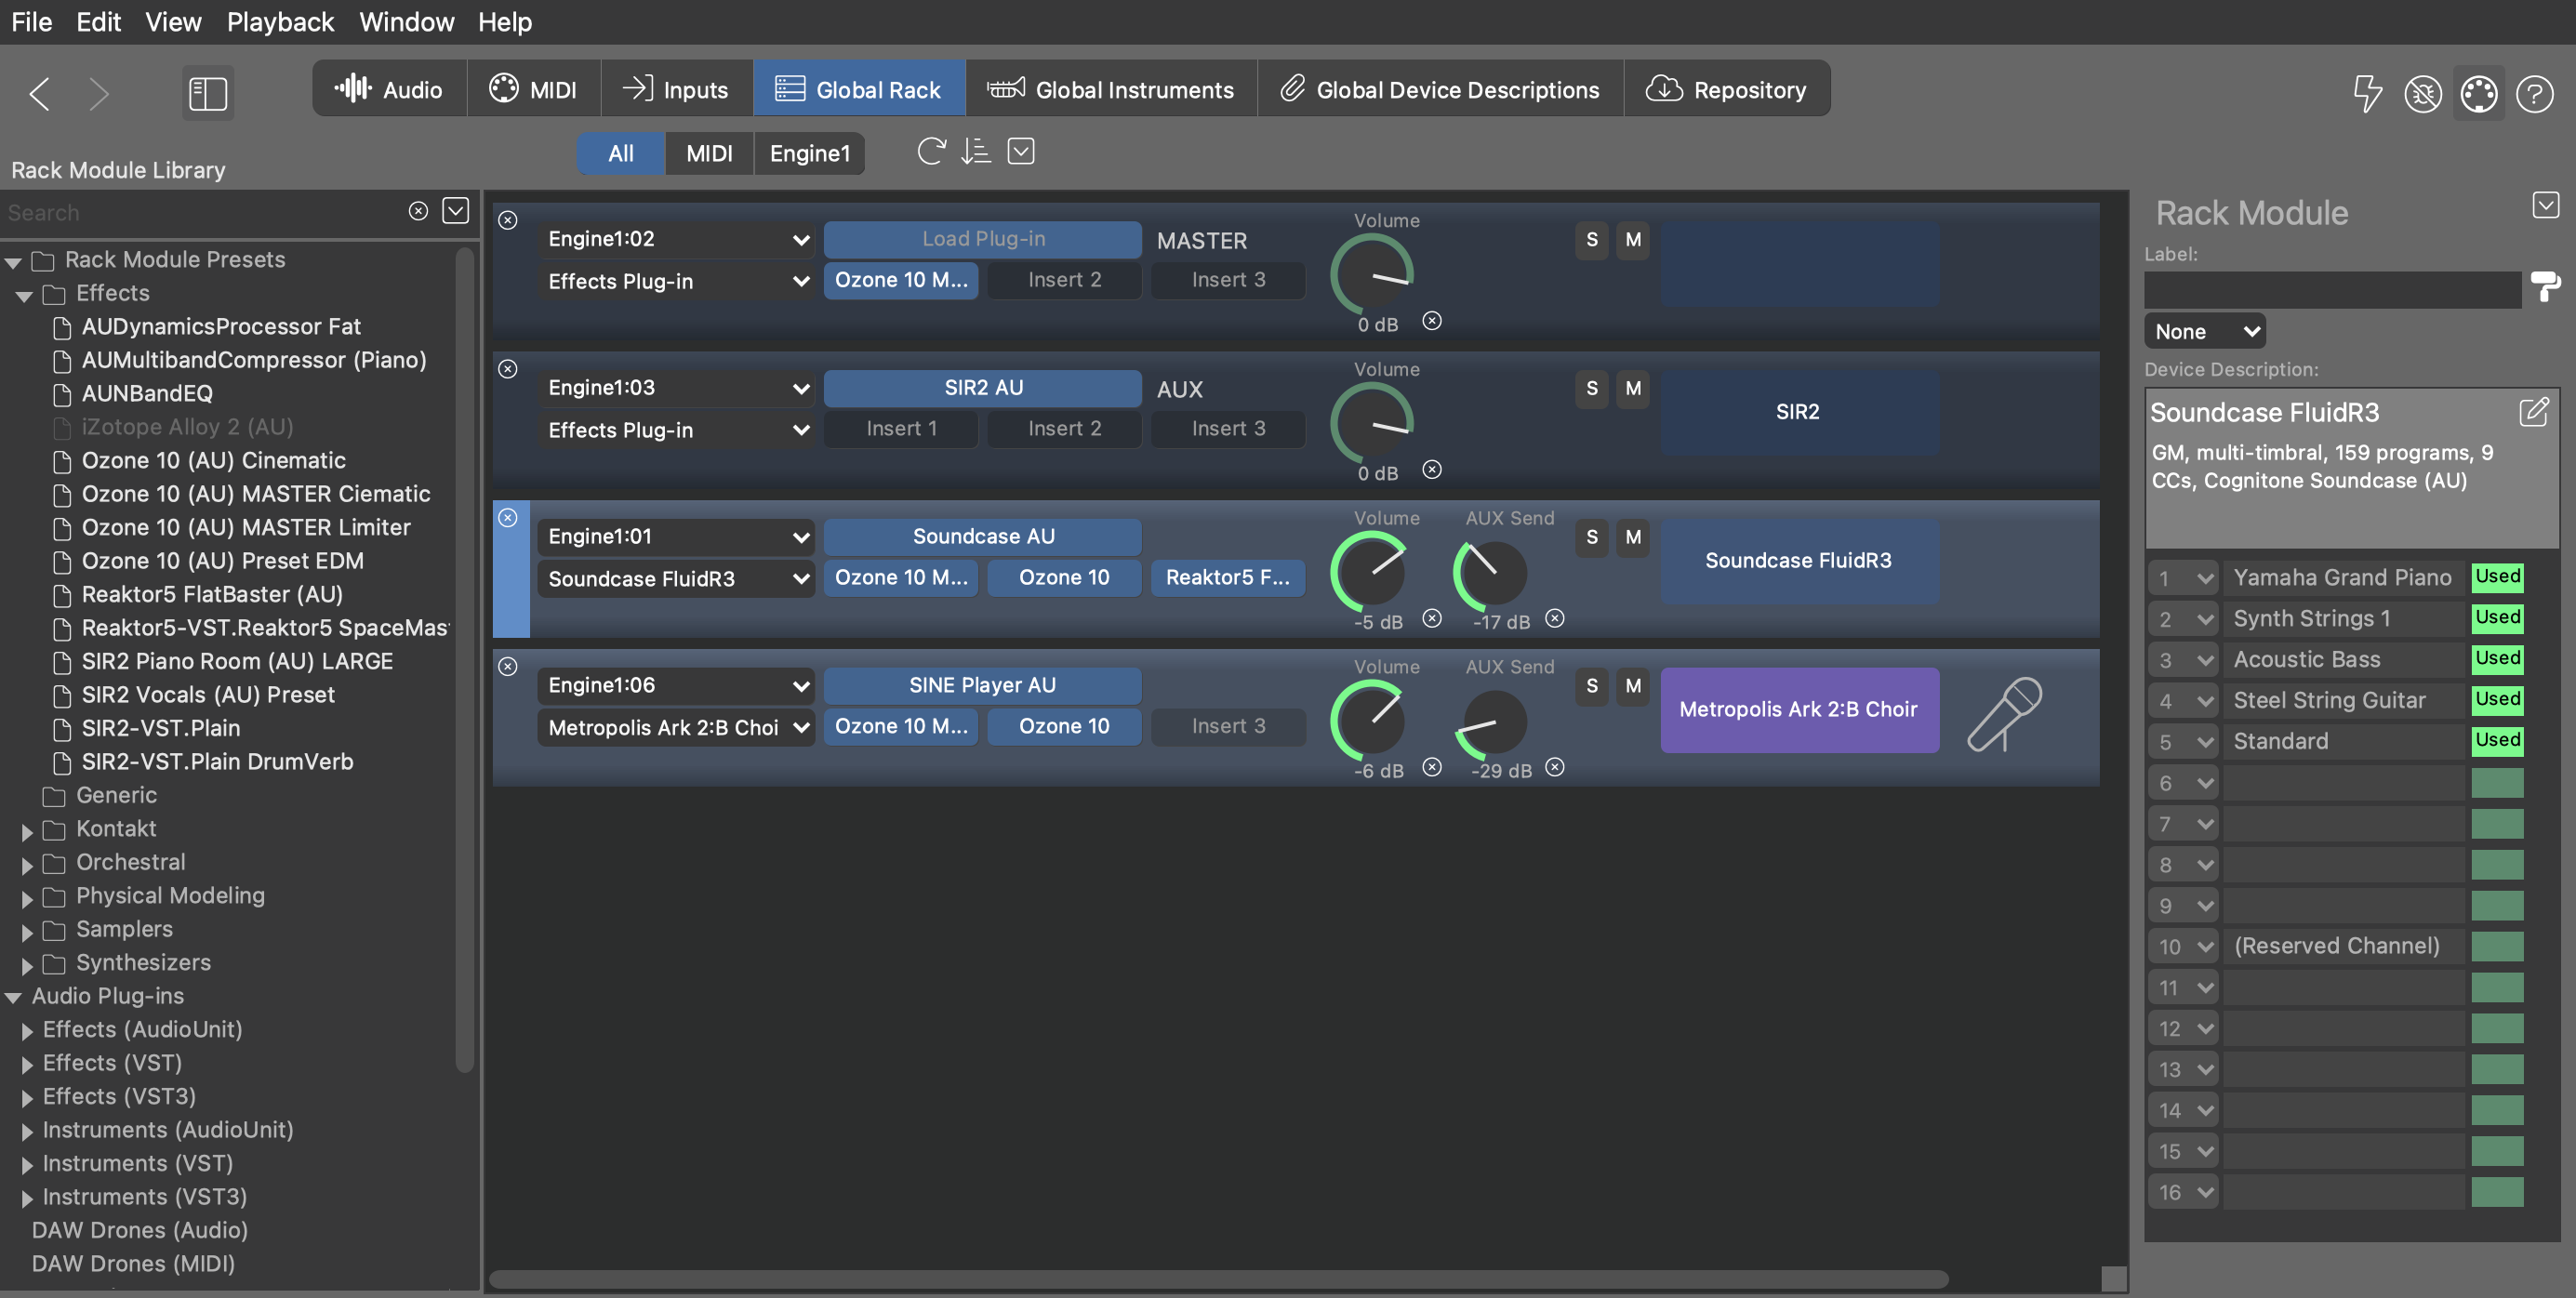Open the rack options menu icon
The height and width of the screenshot is (1298, 2576).
point(1021,151)
